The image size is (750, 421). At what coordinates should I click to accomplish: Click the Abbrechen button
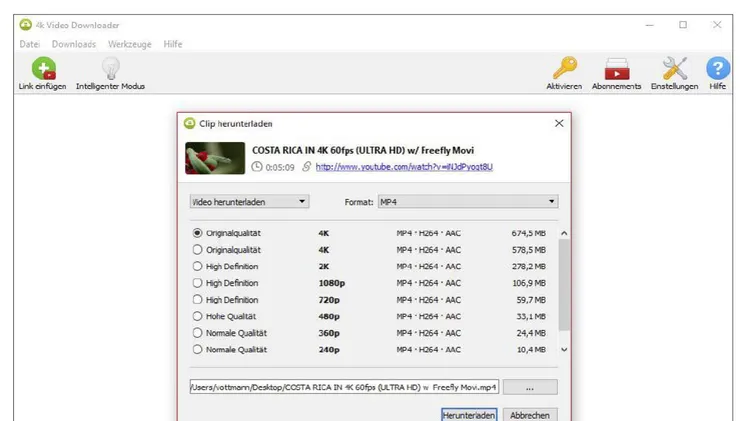(529, 415)
